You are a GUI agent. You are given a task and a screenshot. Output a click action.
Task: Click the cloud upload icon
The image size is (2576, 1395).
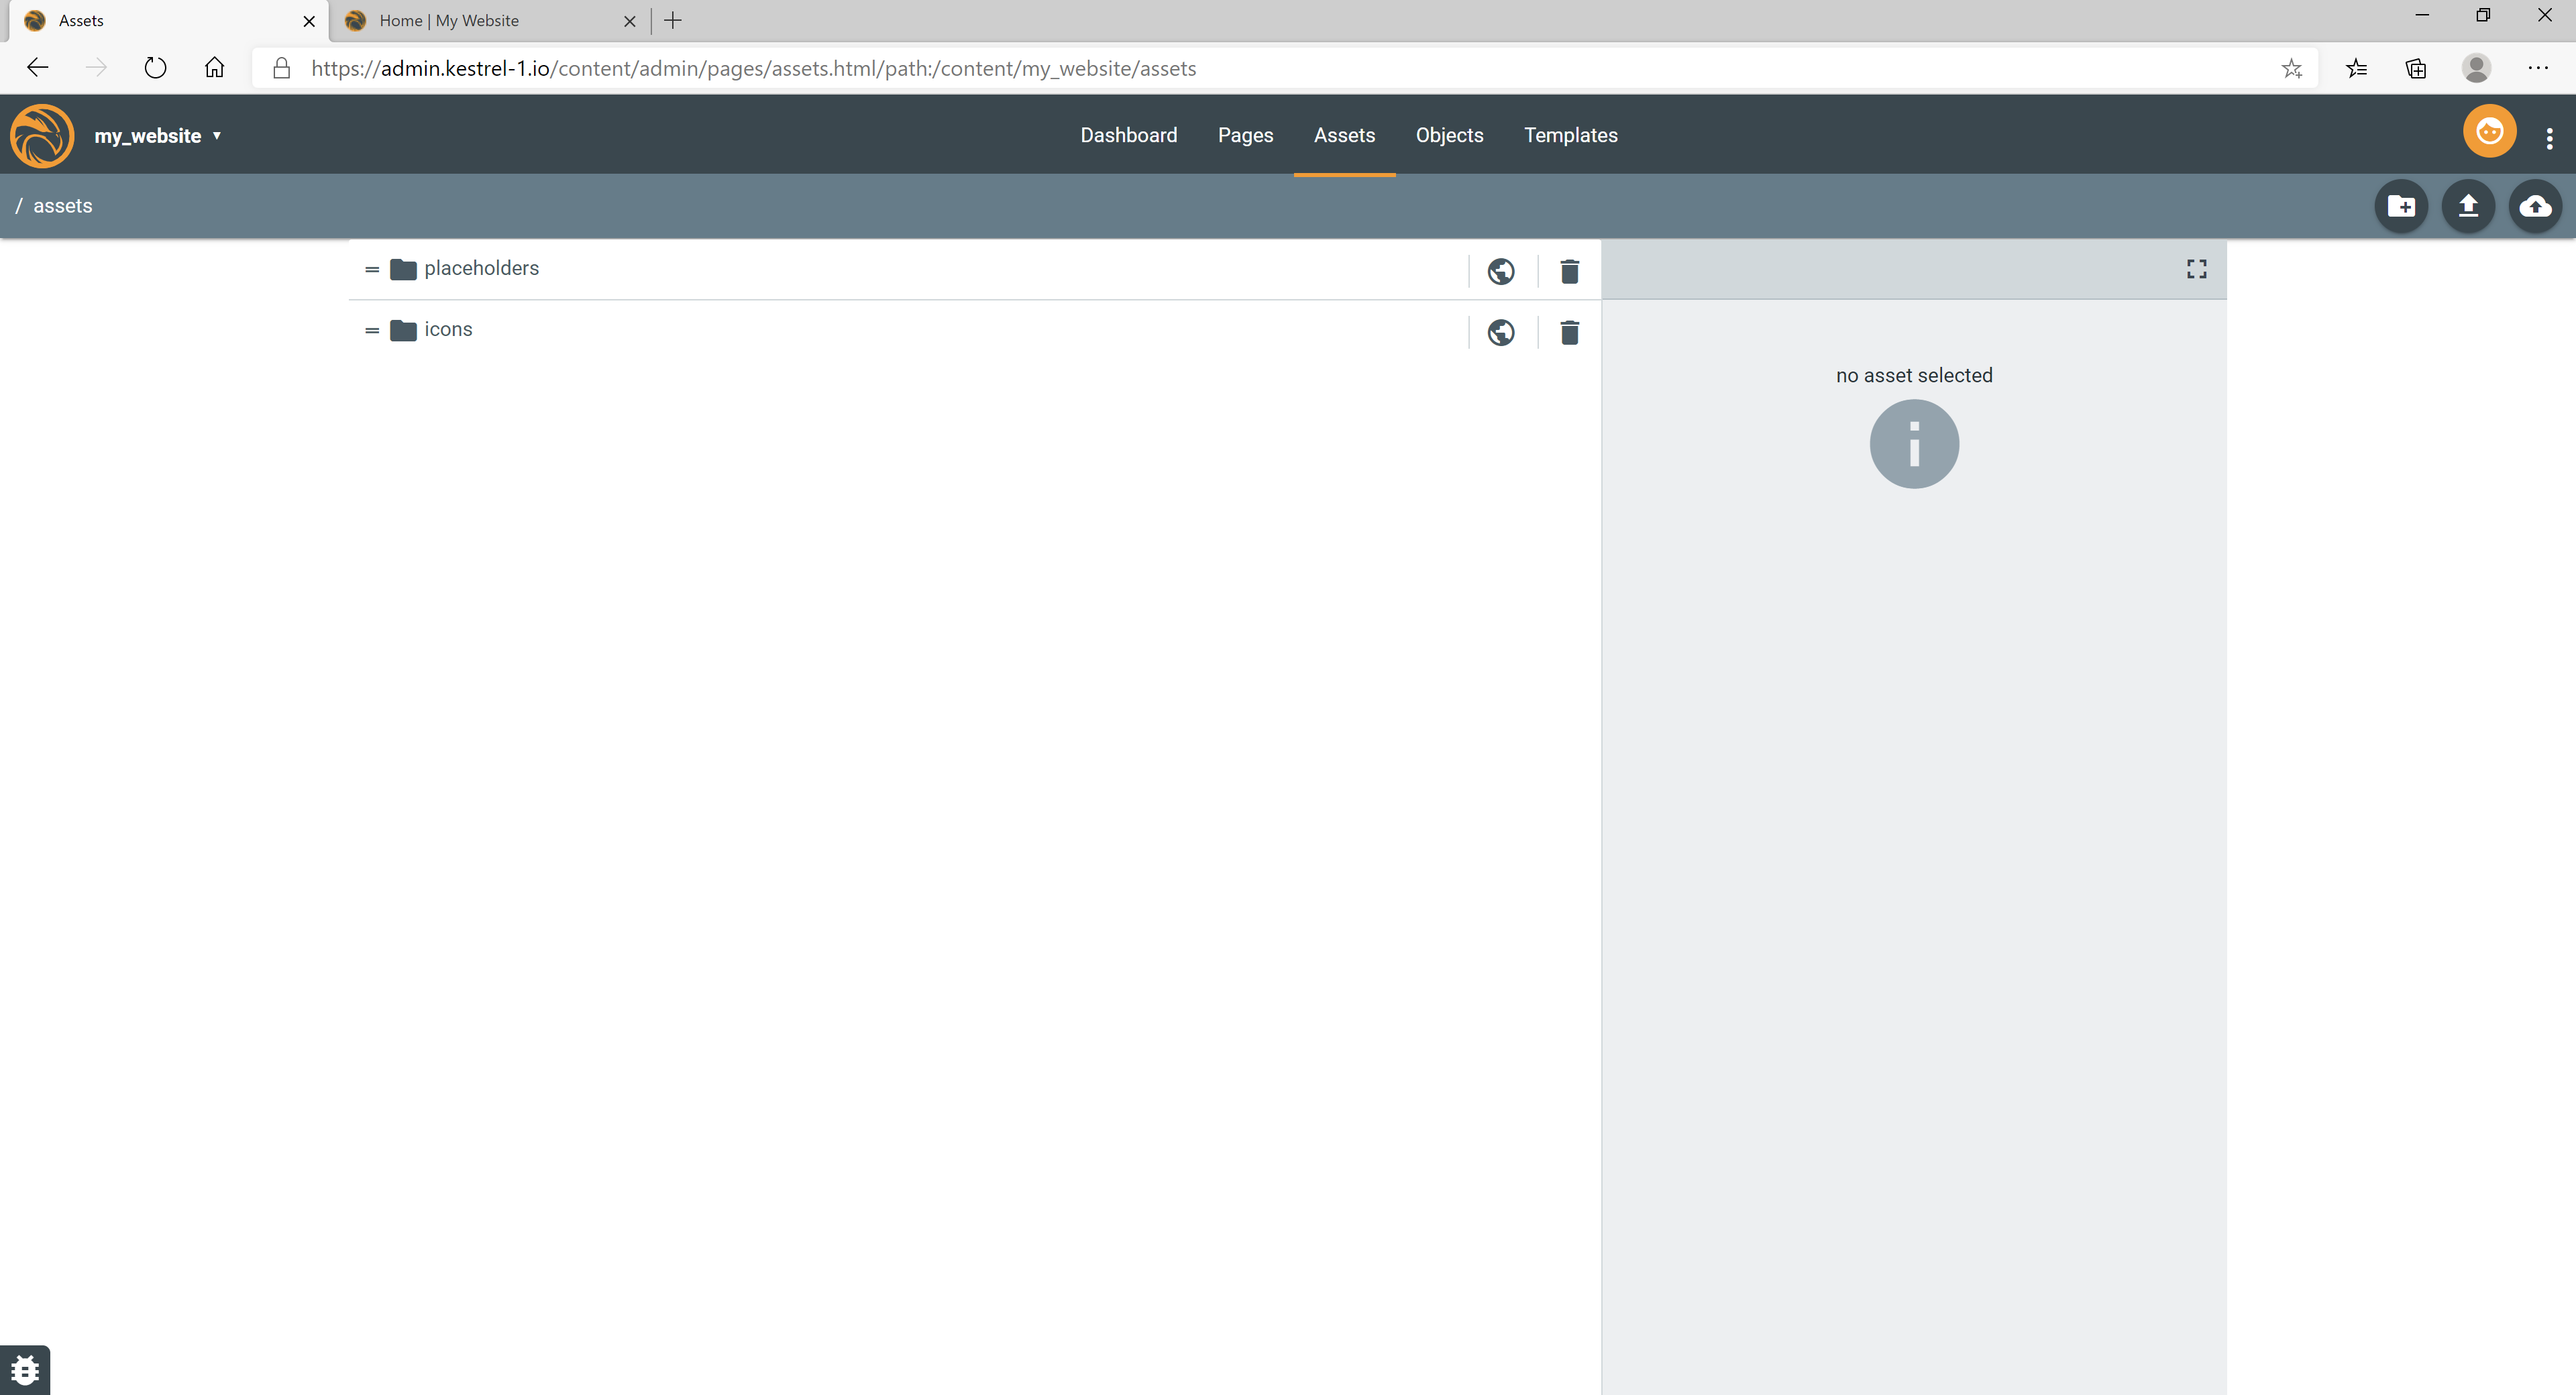[2535, 206]
